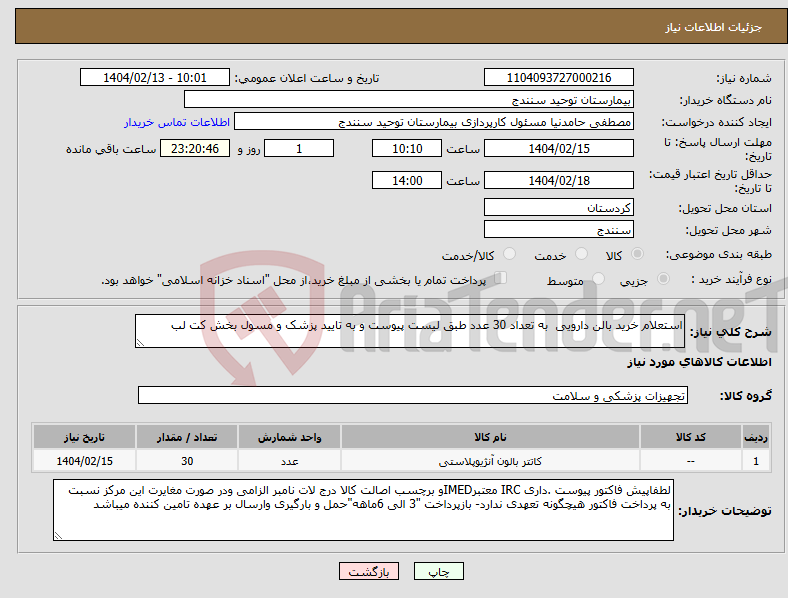The image size is (788, 598).
Task: Click the تعداد / مقدار column header
Action: (x=187, y=437)
